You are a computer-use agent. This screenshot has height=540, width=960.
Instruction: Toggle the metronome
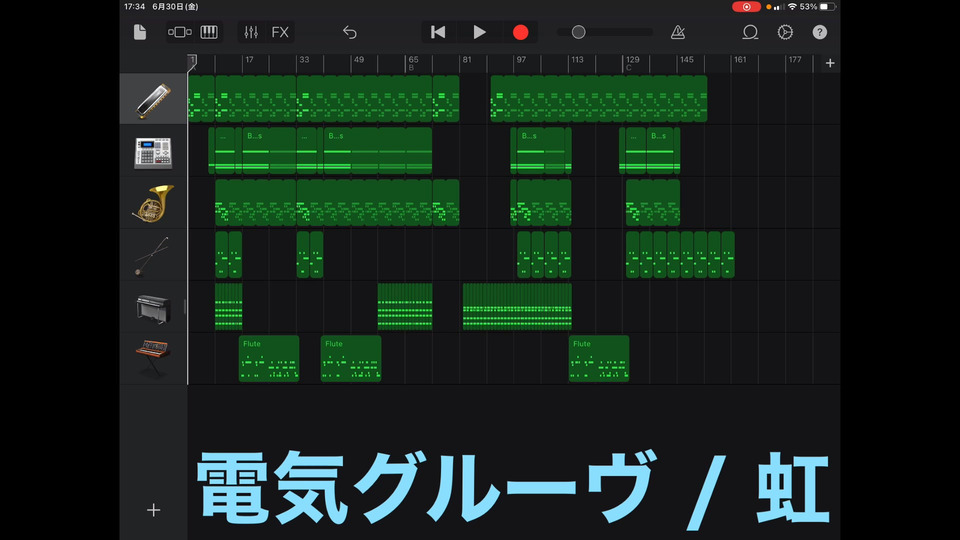(x=678, y=32)
